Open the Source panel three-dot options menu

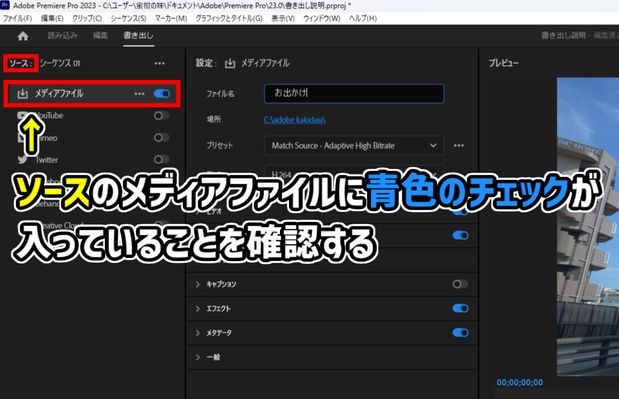(x=159, y=64)
